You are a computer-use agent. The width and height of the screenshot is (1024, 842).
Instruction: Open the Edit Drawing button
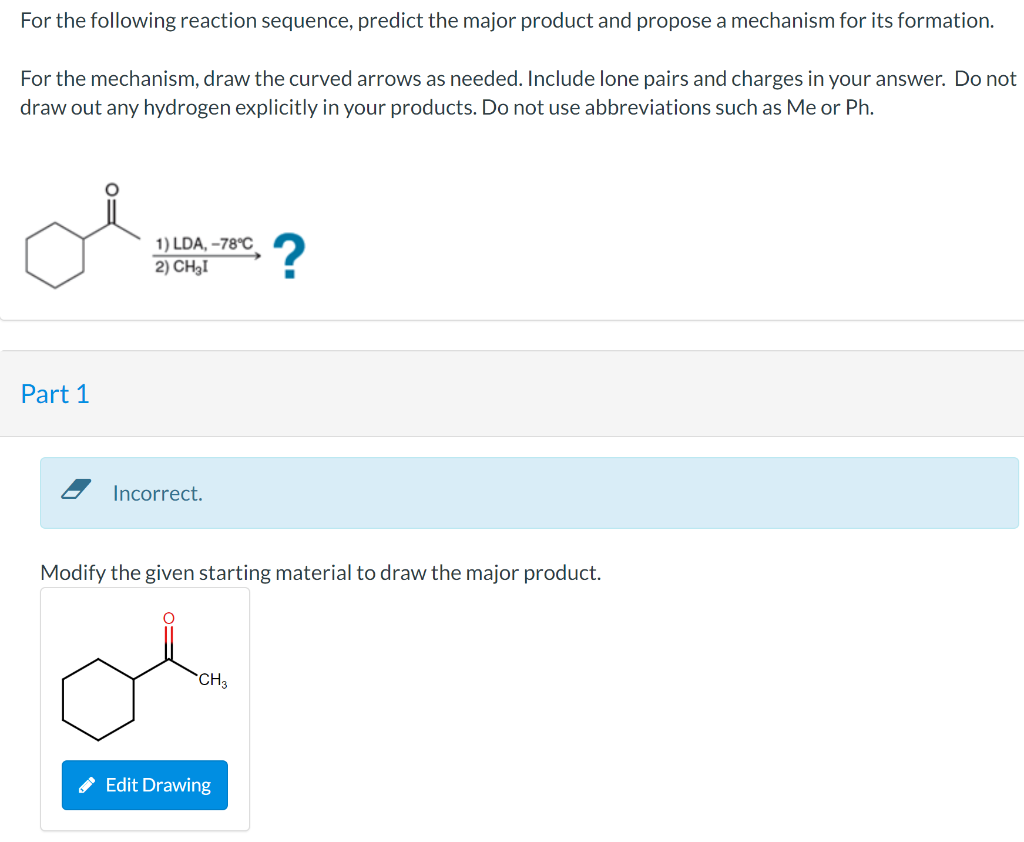click(144, 785)
